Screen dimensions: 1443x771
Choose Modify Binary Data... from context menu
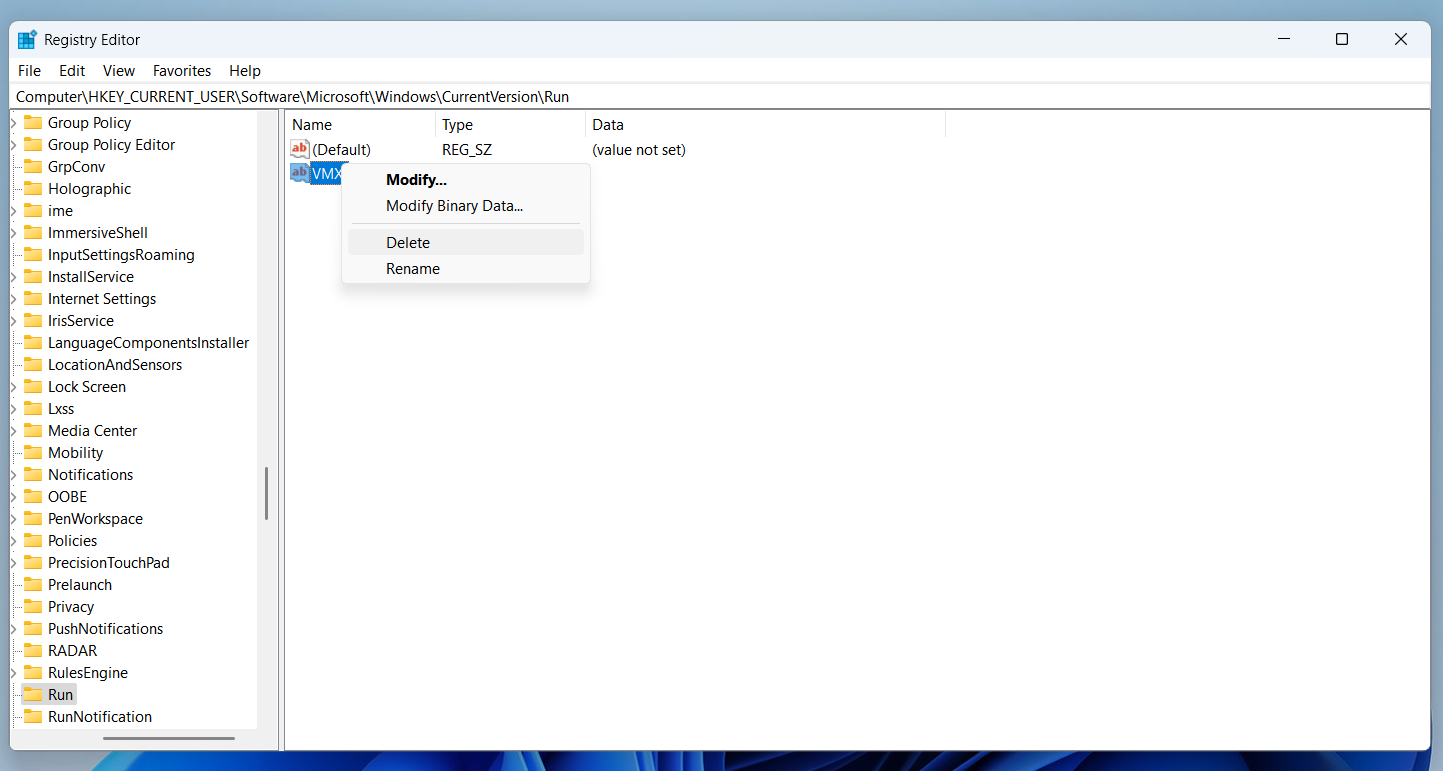(x=466, y=206)
